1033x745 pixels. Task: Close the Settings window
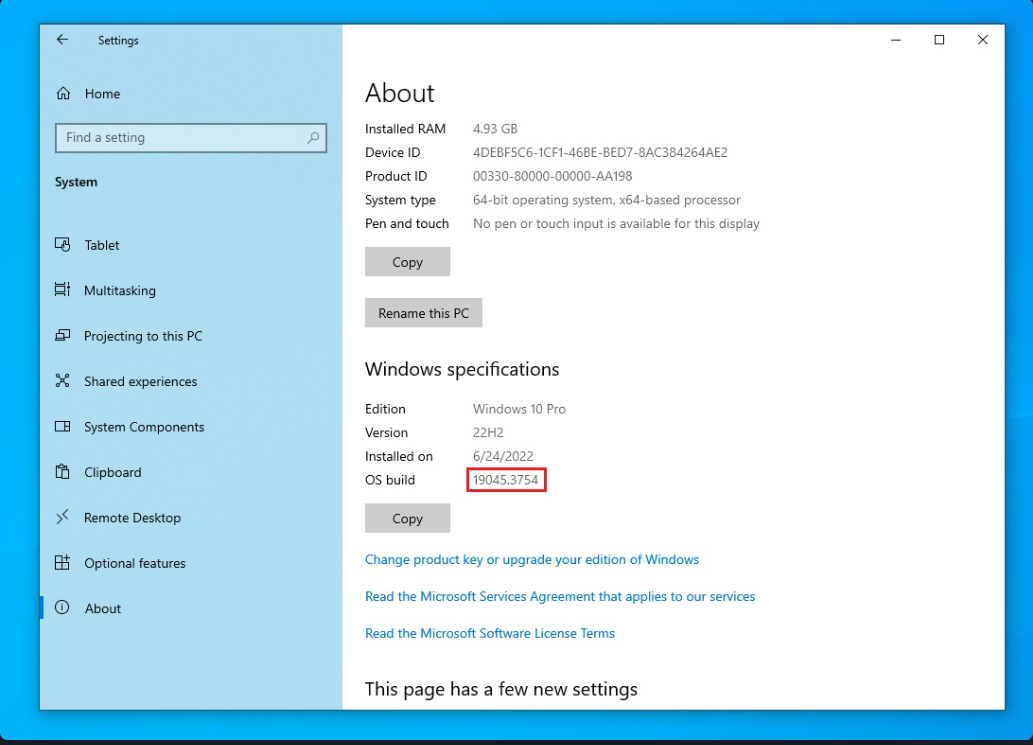(x=983, y=40)
